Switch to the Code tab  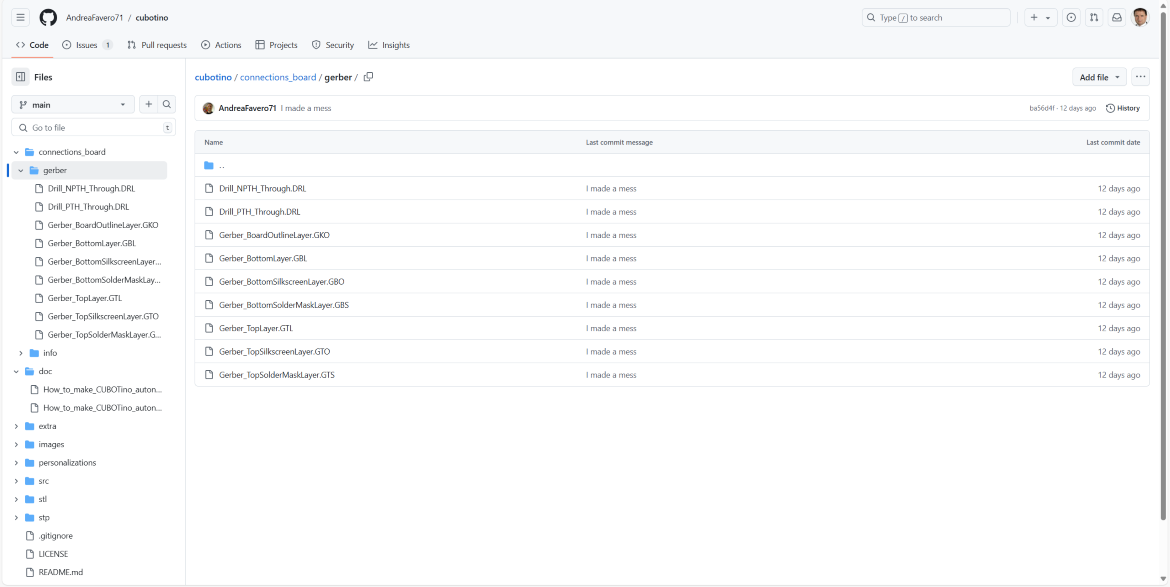pos(32,45)
